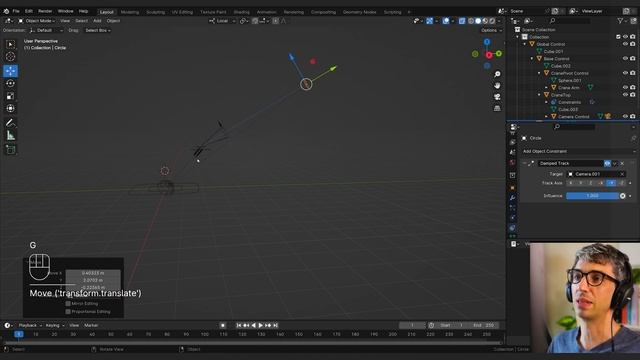This screenshot has height=360, width=640.
Task: Switch to the Scripting workspace tab
Action: [x=393, y=12]
